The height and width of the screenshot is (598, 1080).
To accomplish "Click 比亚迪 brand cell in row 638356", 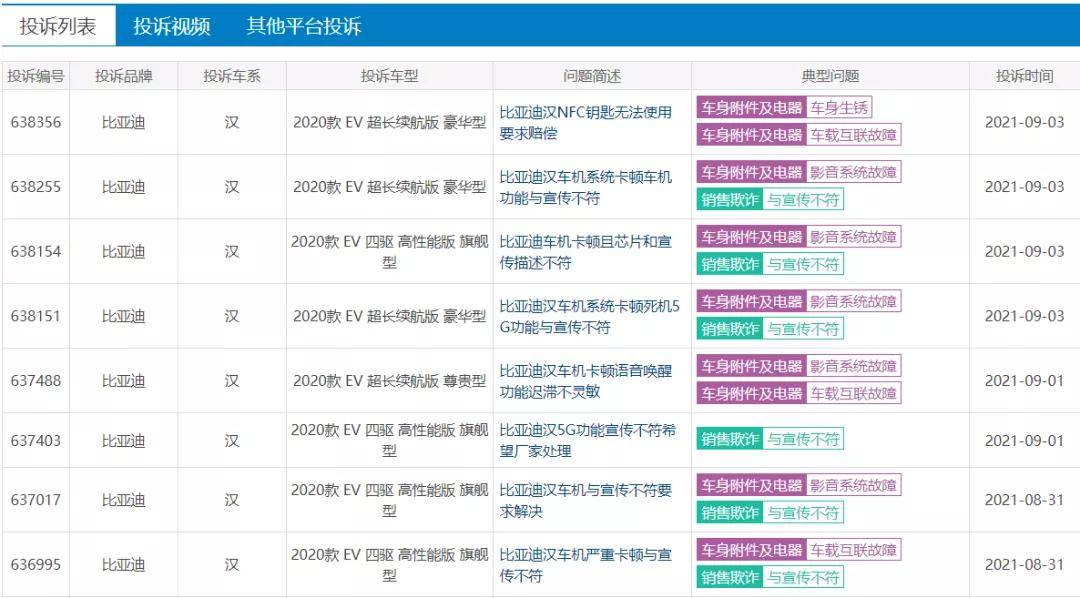I will 124,122.
